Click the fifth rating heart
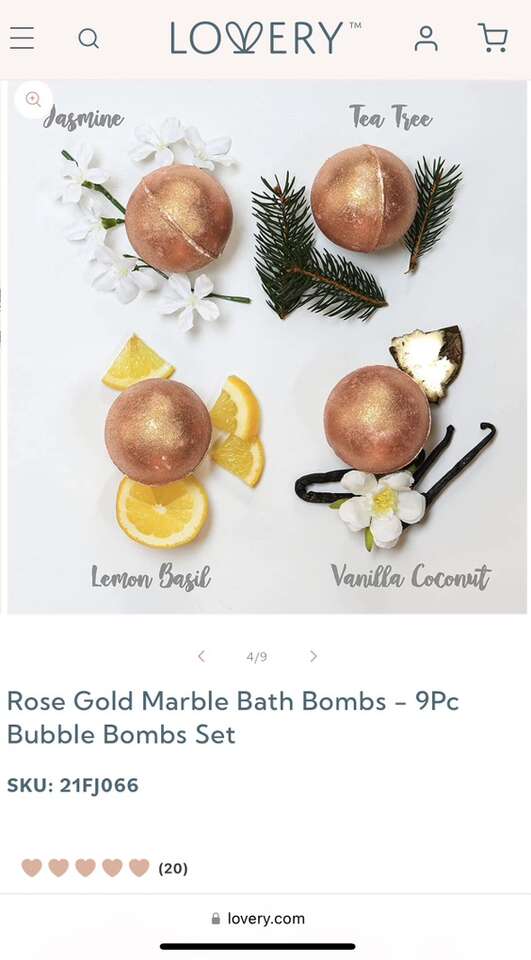Screen dimensions: 531x960 [x=140, y=868]
